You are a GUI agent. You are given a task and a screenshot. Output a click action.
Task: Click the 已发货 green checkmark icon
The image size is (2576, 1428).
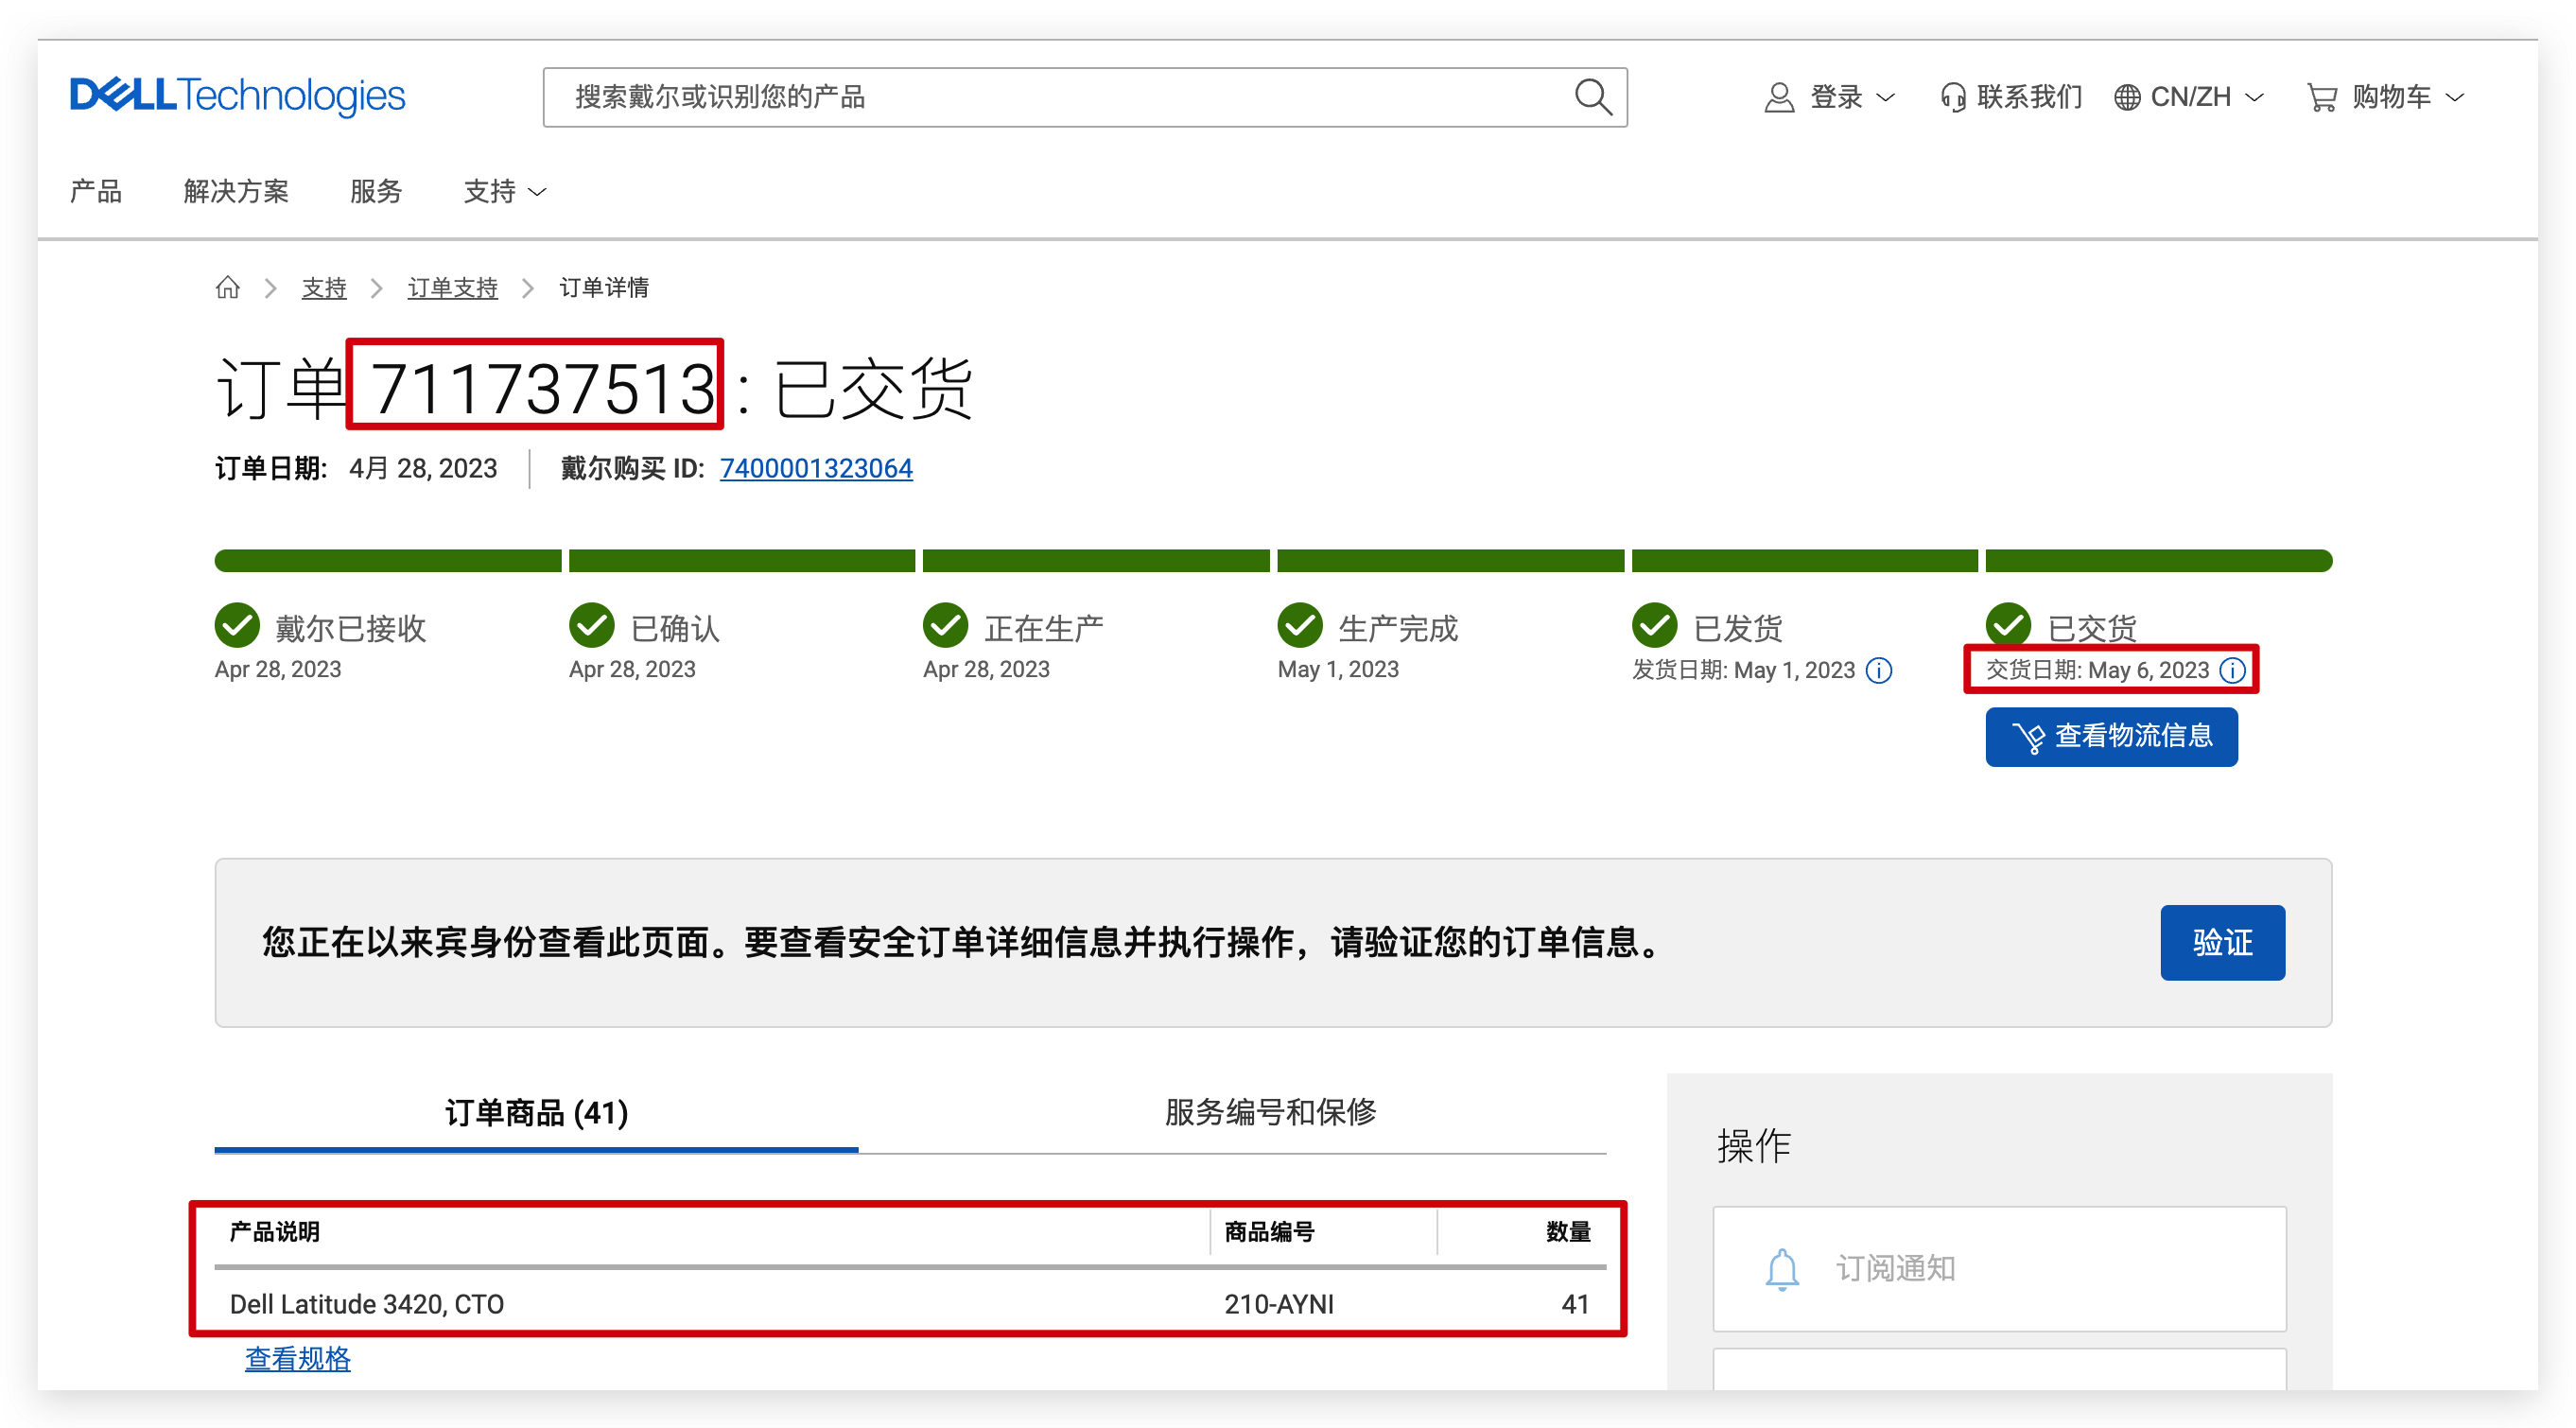(1655, 625)
